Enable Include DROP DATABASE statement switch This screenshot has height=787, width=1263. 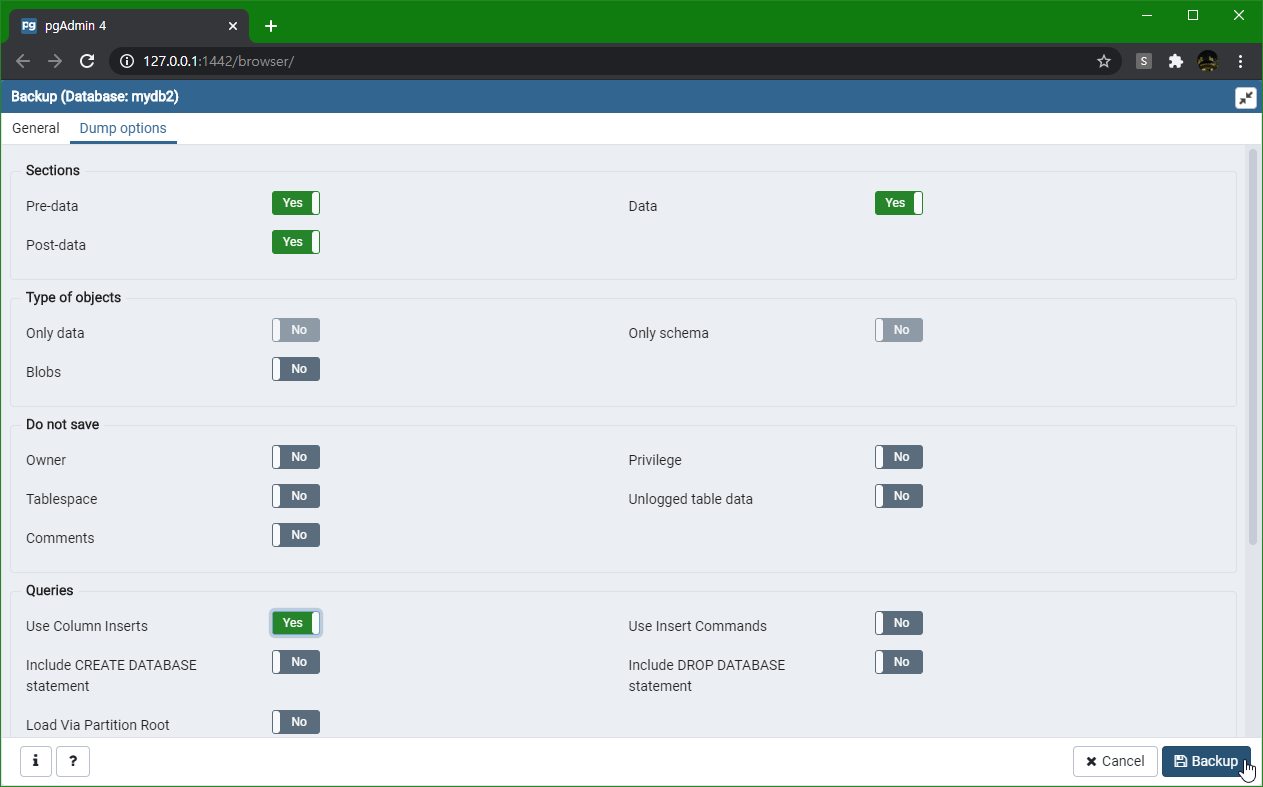899,662
